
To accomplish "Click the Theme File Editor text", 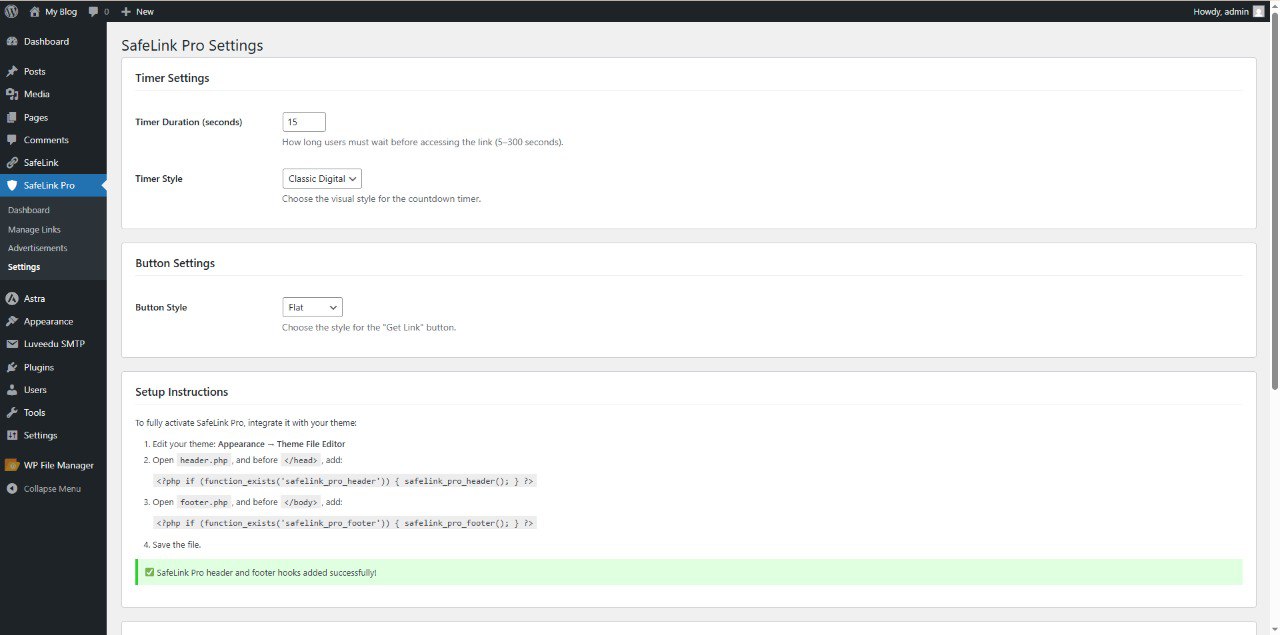I will [311, 444].
